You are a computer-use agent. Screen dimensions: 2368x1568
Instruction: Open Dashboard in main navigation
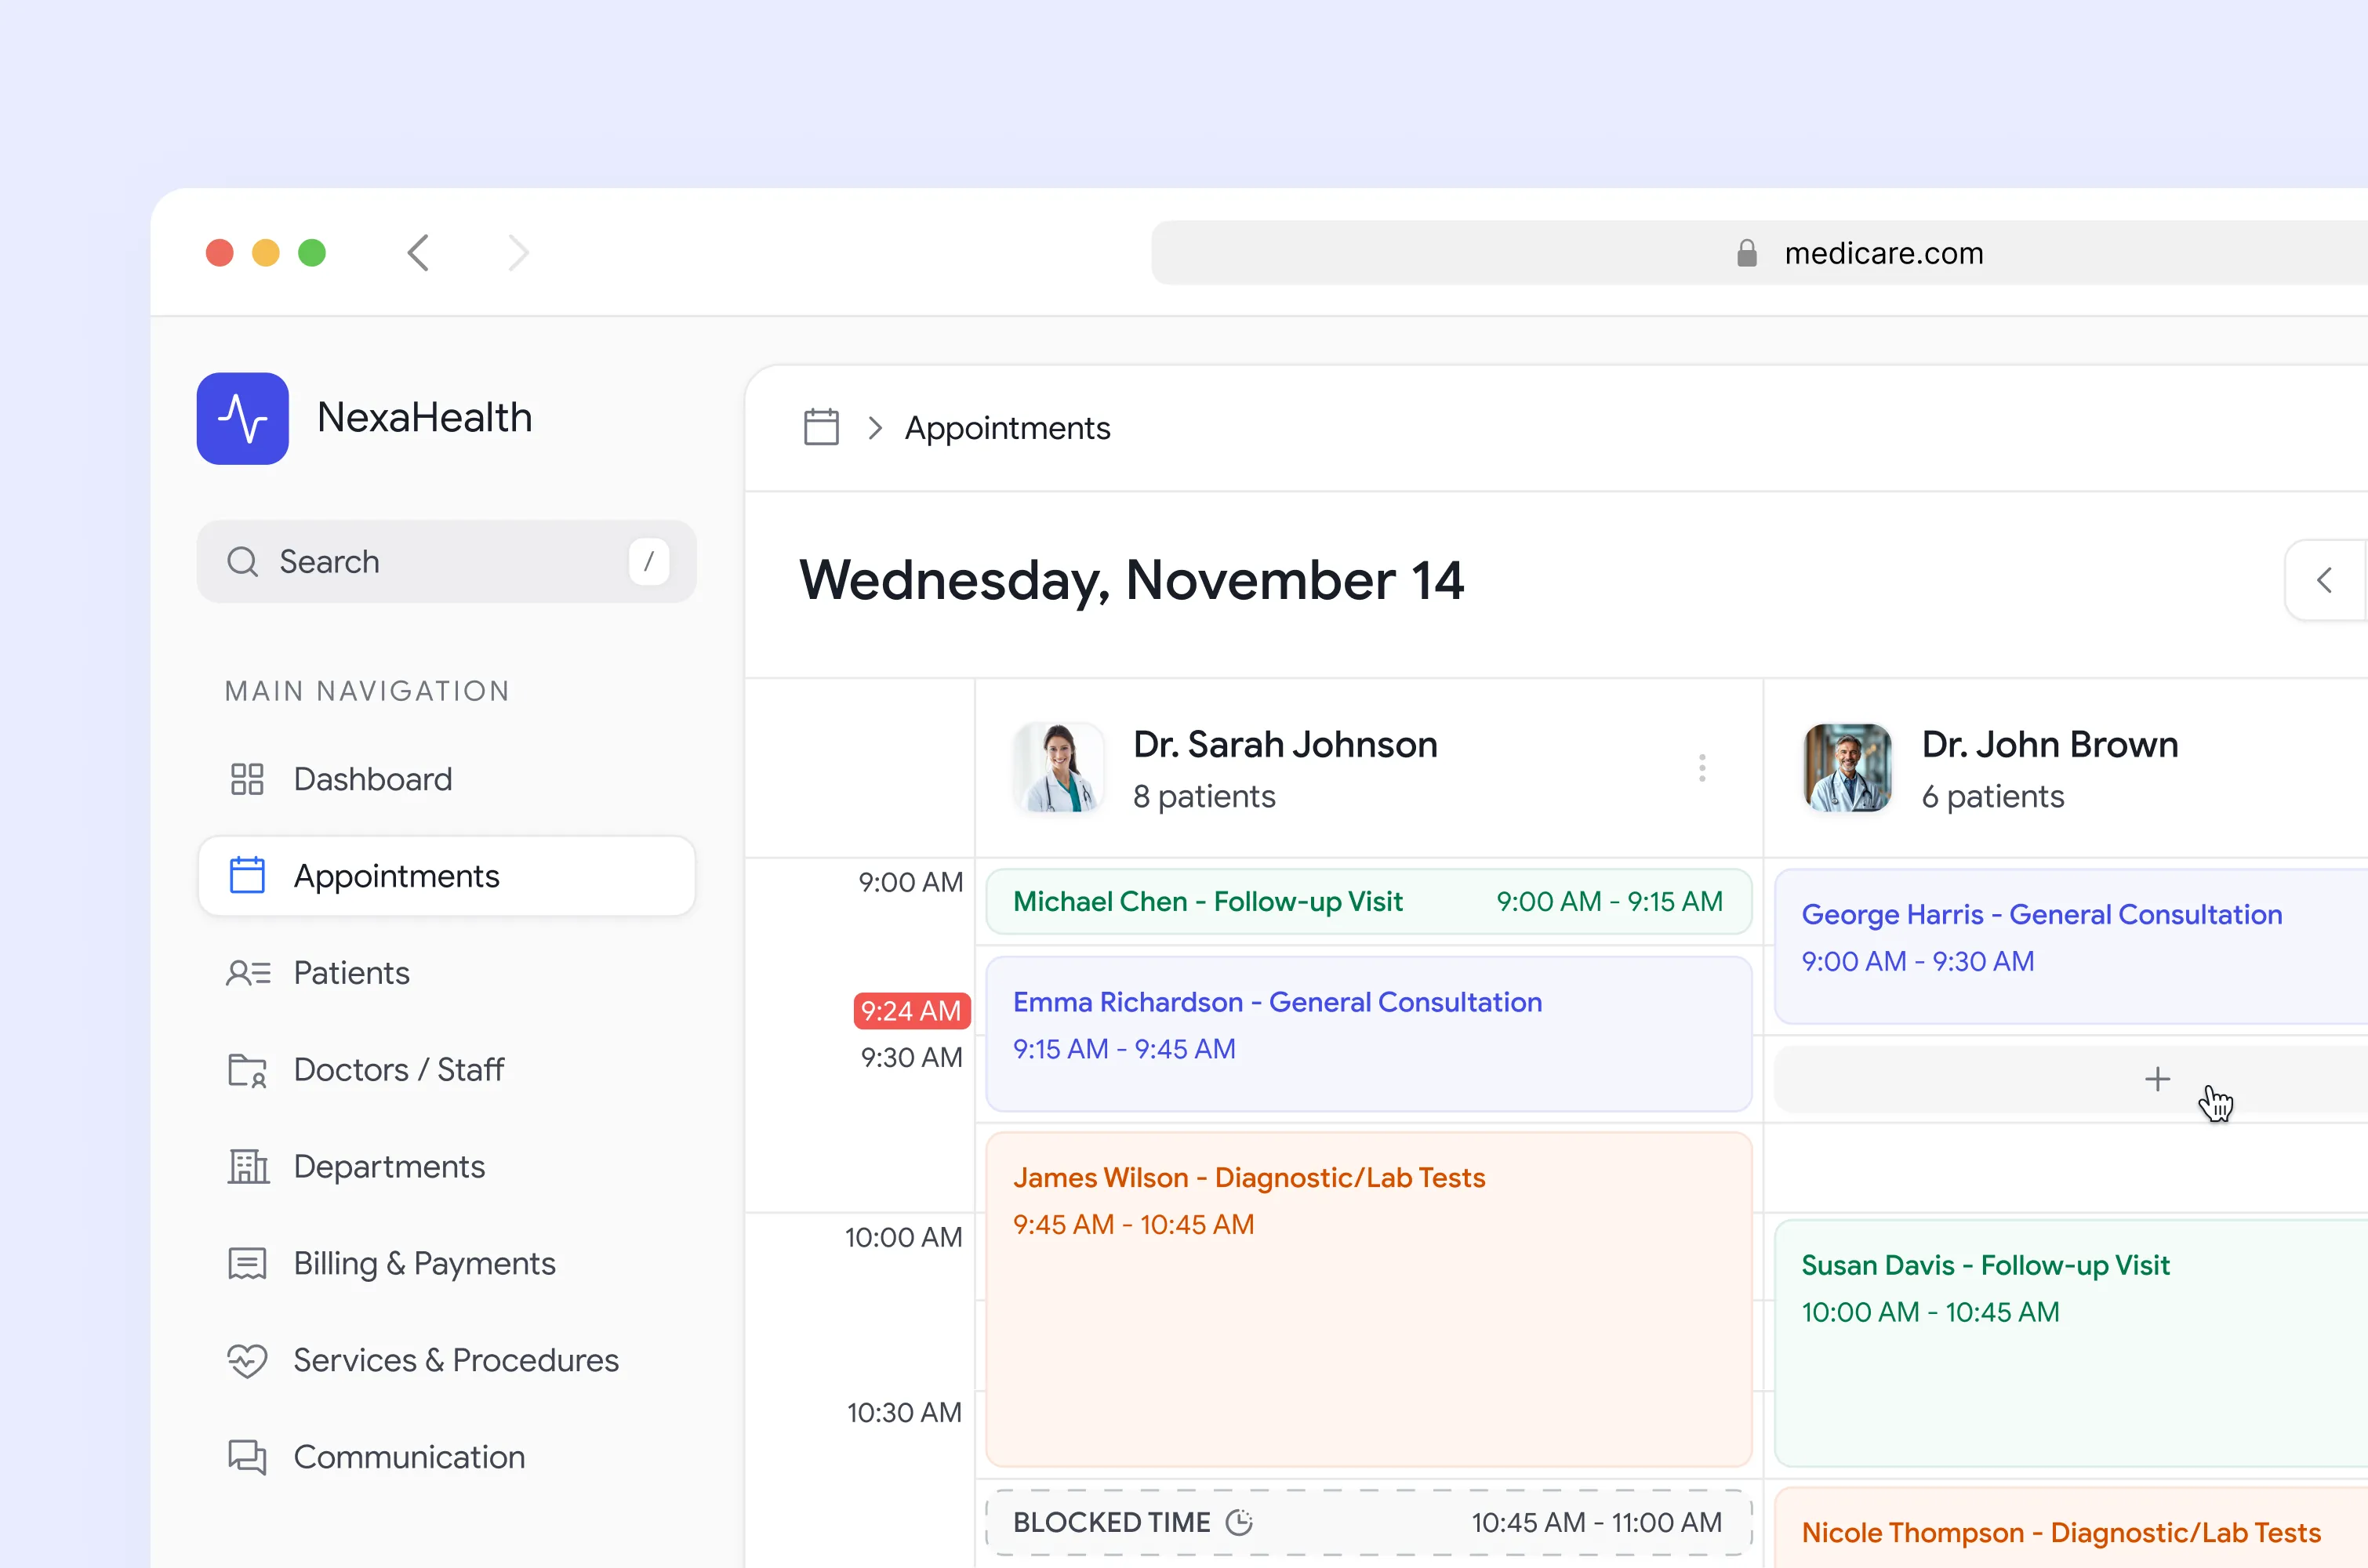coord(372,779)
